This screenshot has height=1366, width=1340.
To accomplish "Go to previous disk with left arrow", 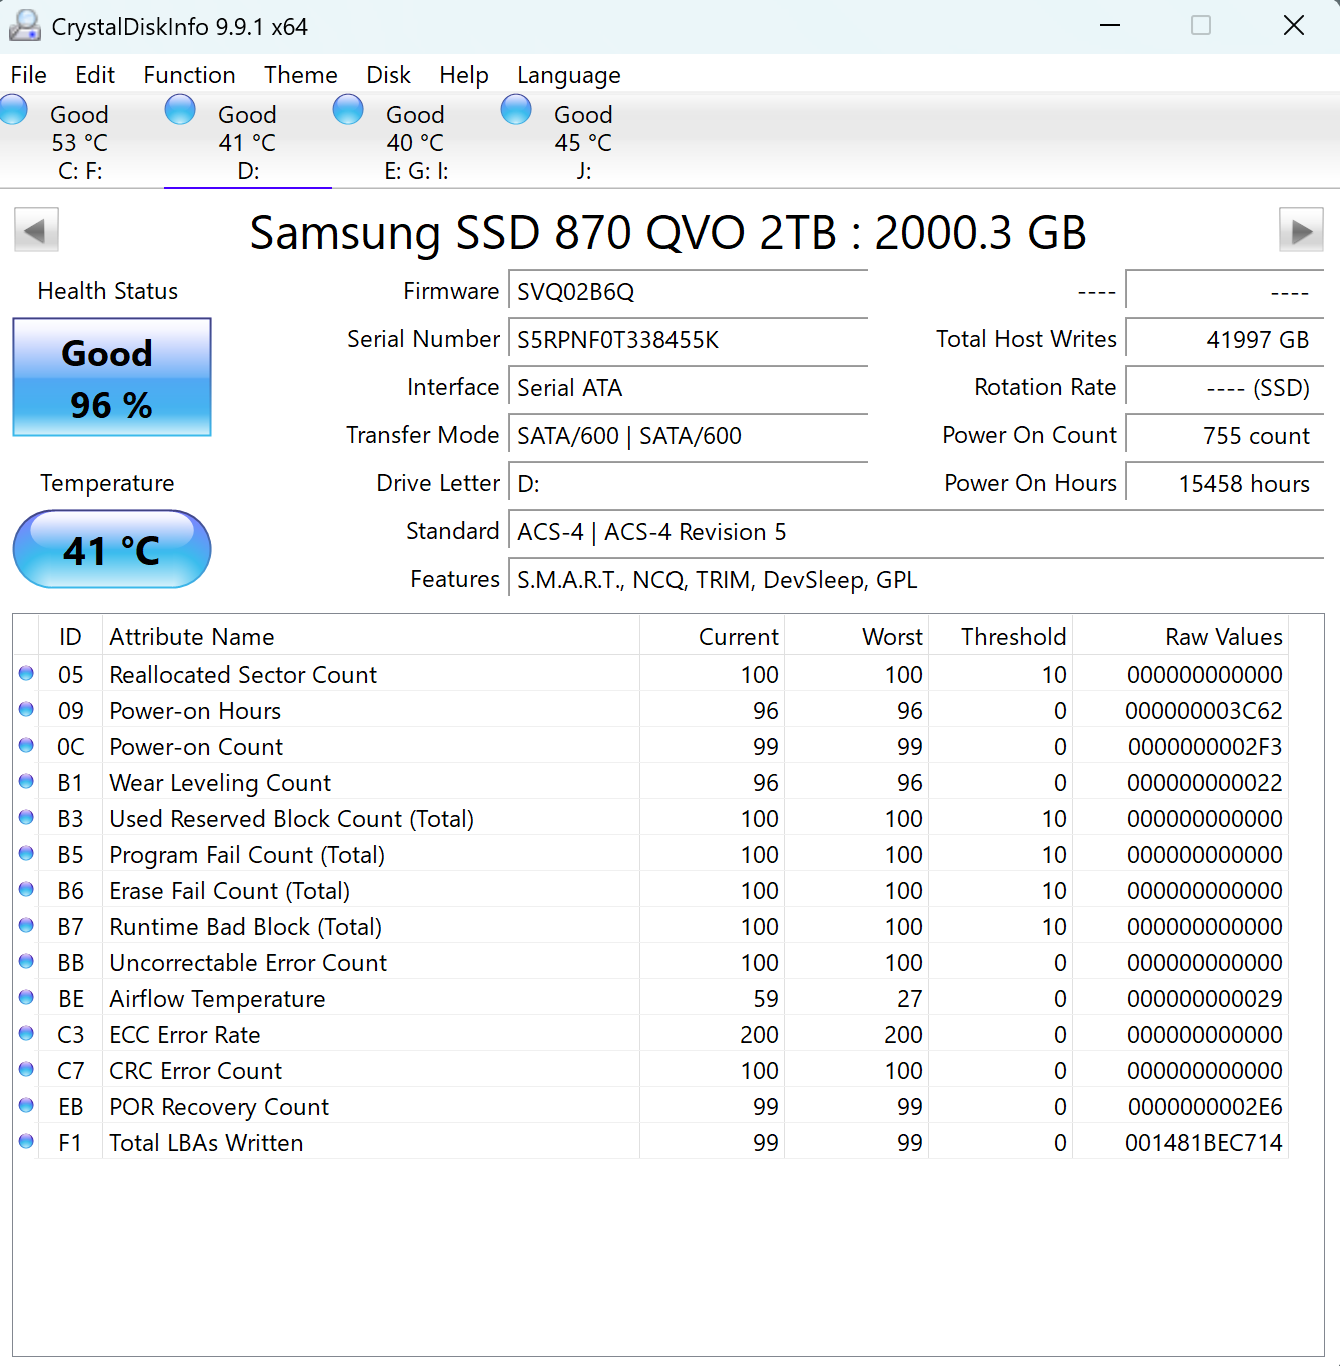I will (x=36, y=231).
